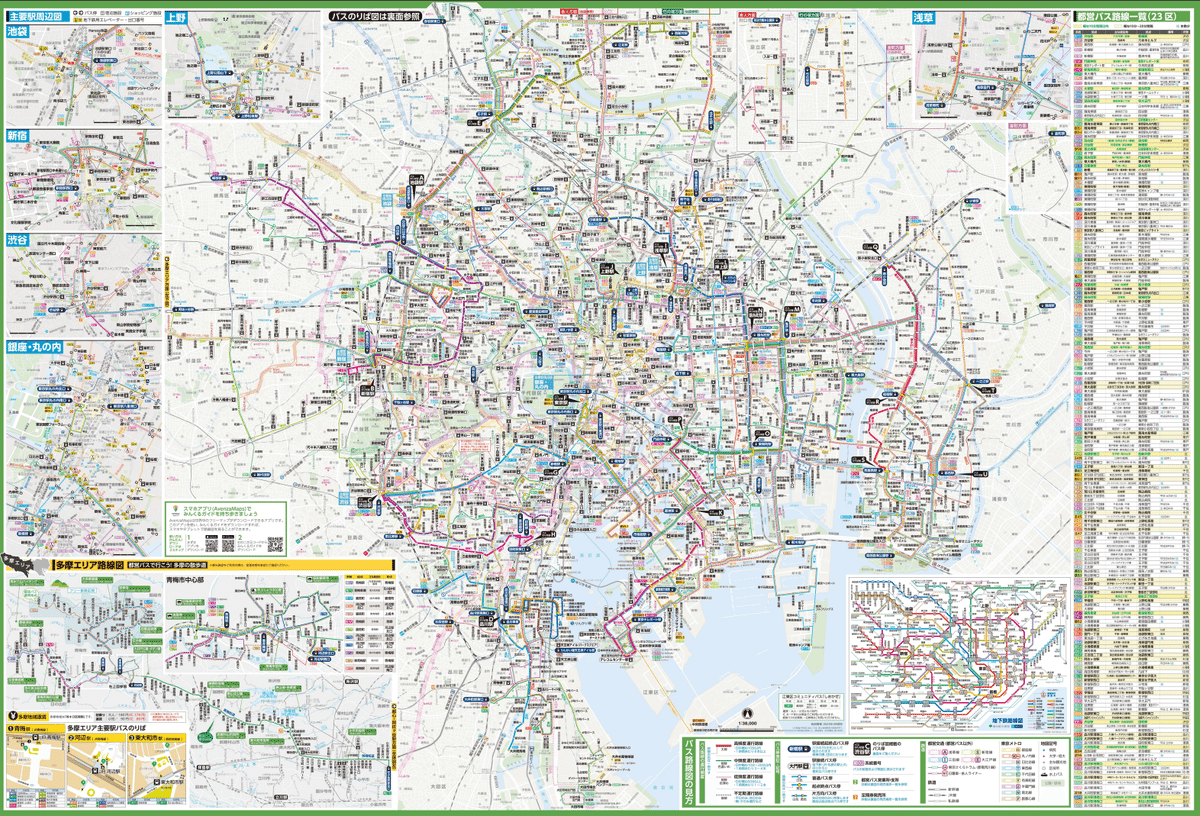Click the 青梅市中心部 inset label
This screenshot has height=816, width=1200.
pyautogui.click(x=184, y=580)
